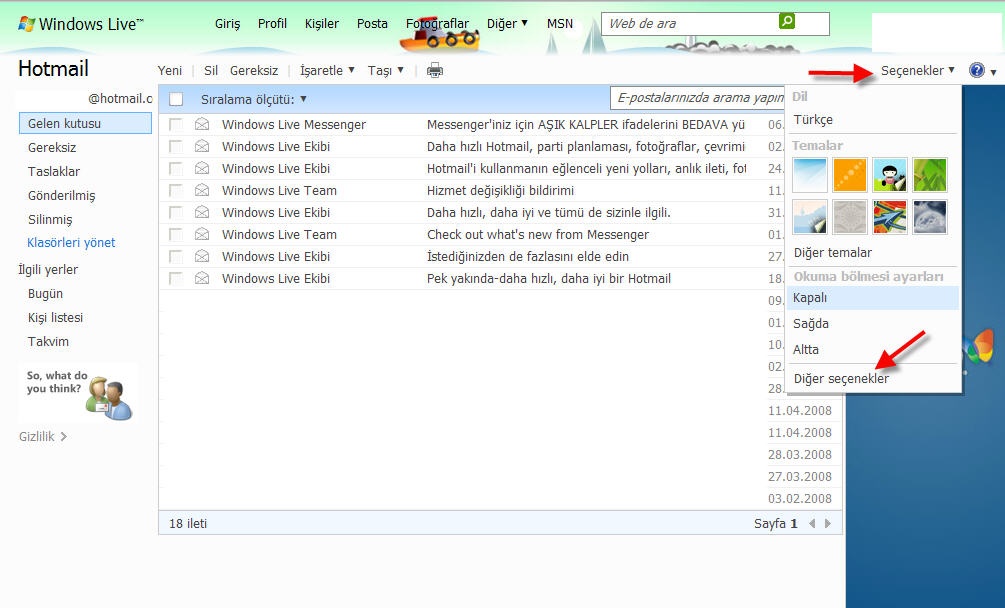Select the dark blue cloudy theme swatch

[930, 217]
